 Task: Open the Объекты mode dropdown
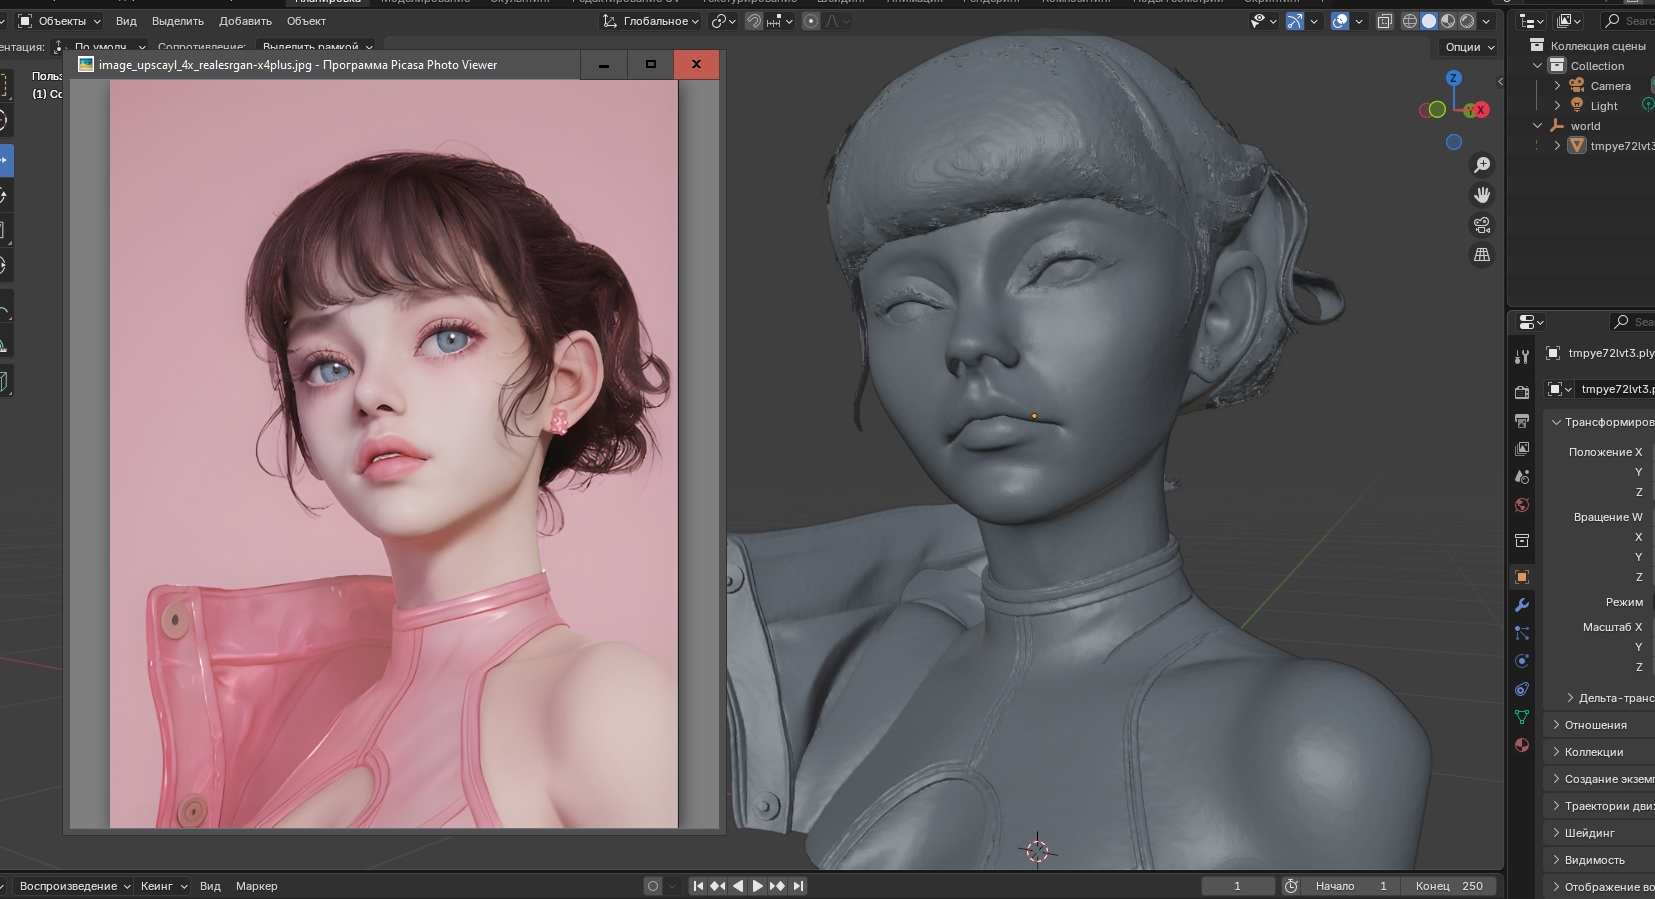(x=59, y=21)
